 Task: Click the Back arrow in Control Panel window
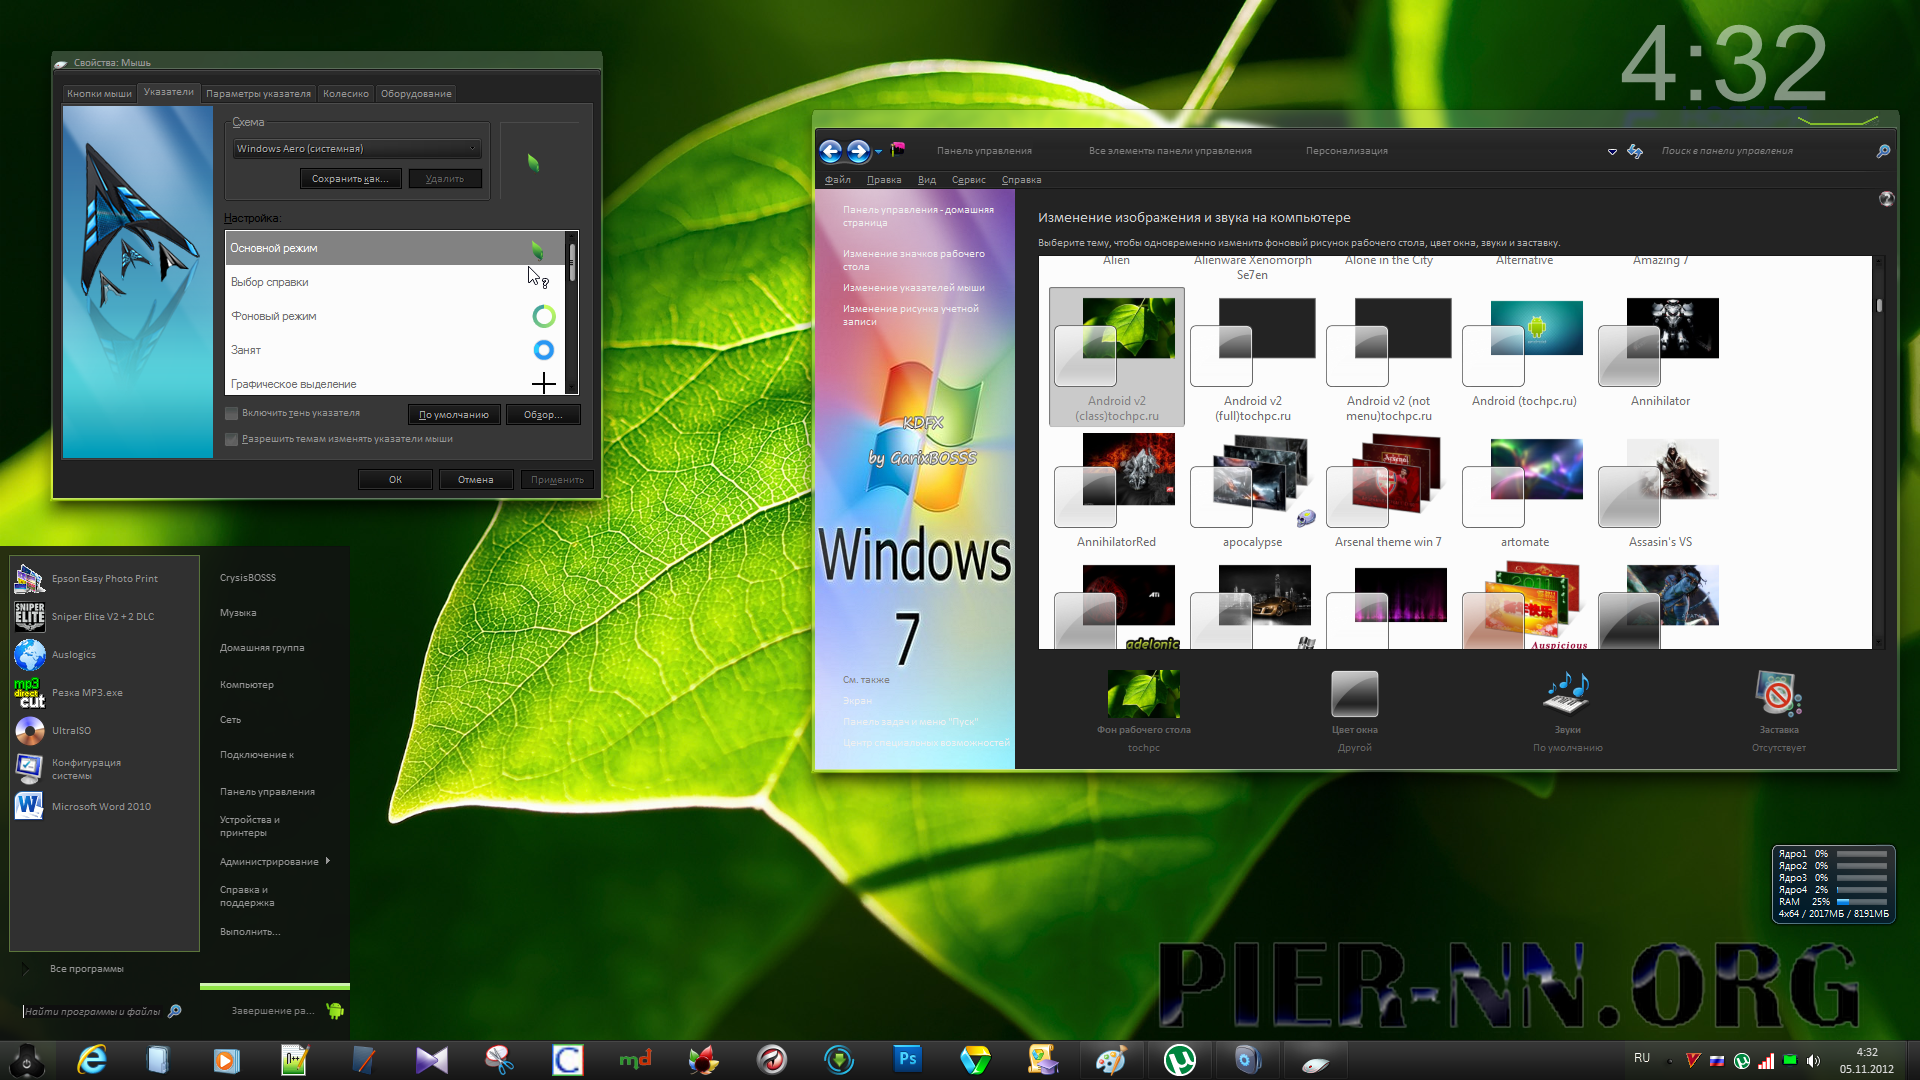point(831,151)
